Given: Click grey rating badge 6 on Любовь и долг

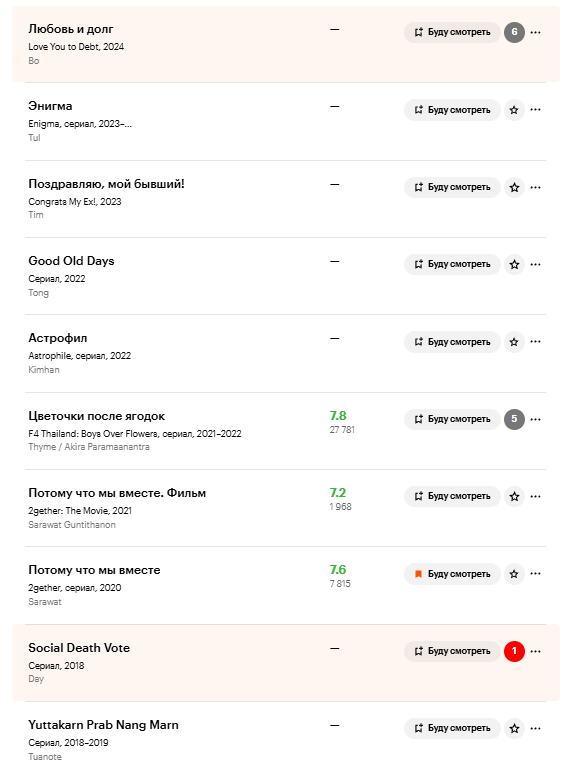Looking at the screenshot, I should (514, 32).
